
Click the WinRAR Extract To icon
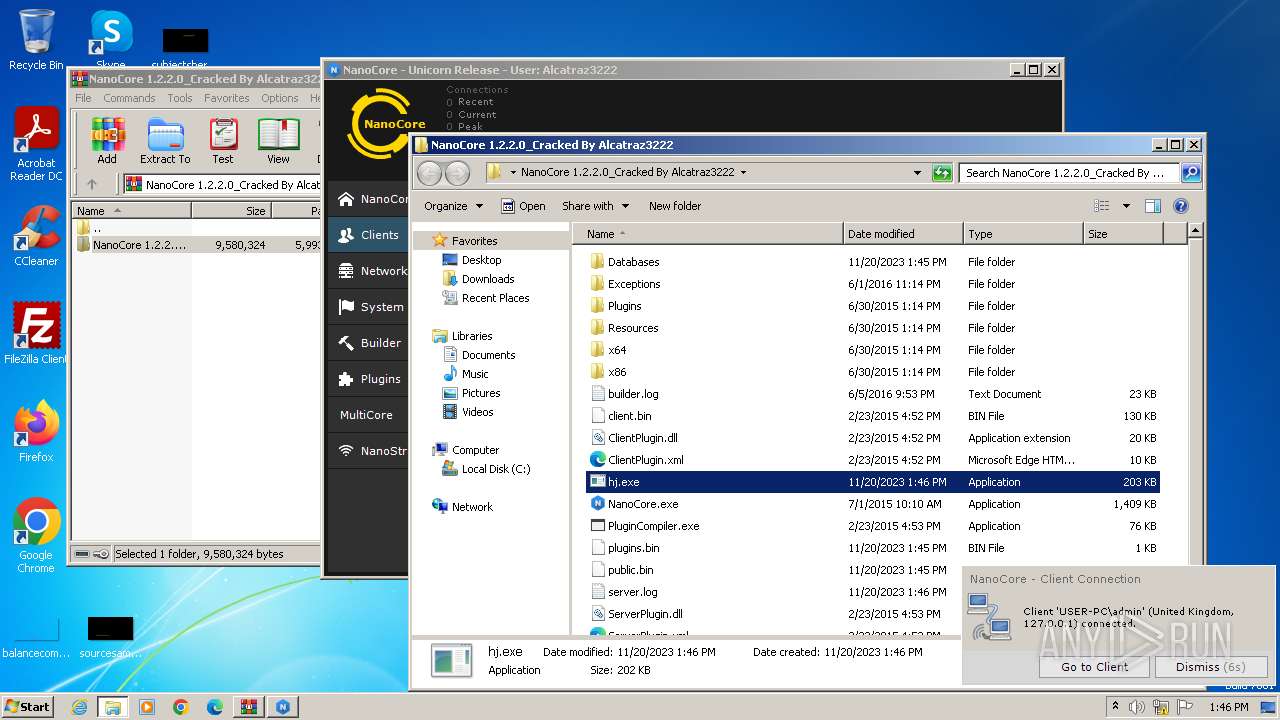click(x=165, y=141)
